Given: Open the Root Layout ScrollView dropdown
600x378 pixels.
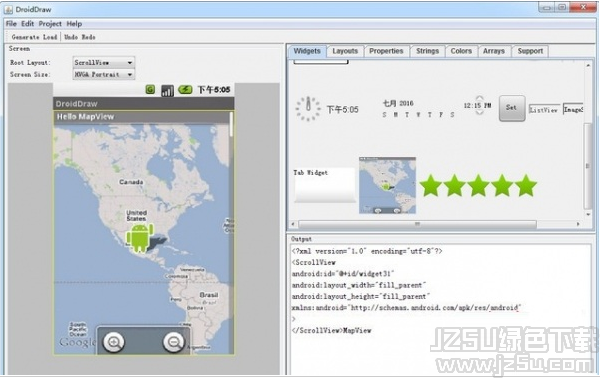Looking at the screenshot, I should 104,62.
